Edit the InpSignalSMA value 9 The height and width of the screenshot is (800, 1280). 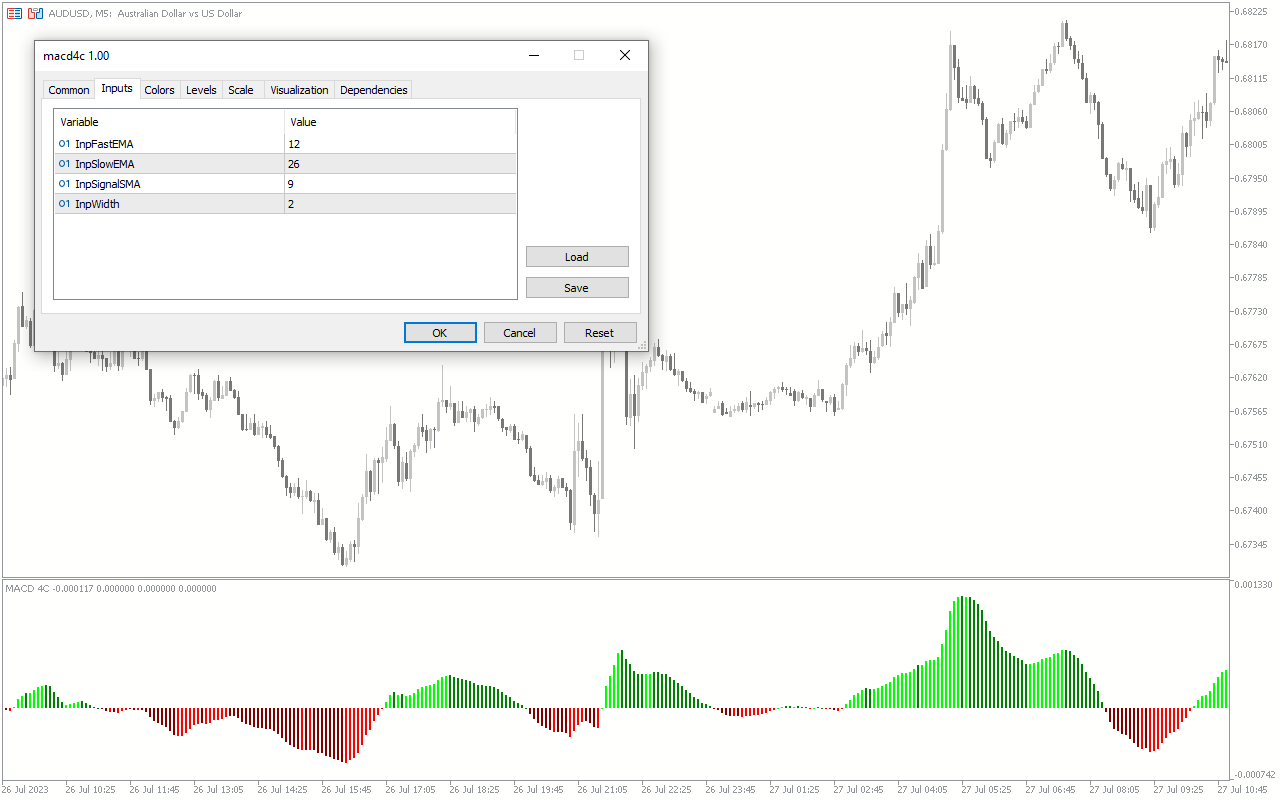400,184
